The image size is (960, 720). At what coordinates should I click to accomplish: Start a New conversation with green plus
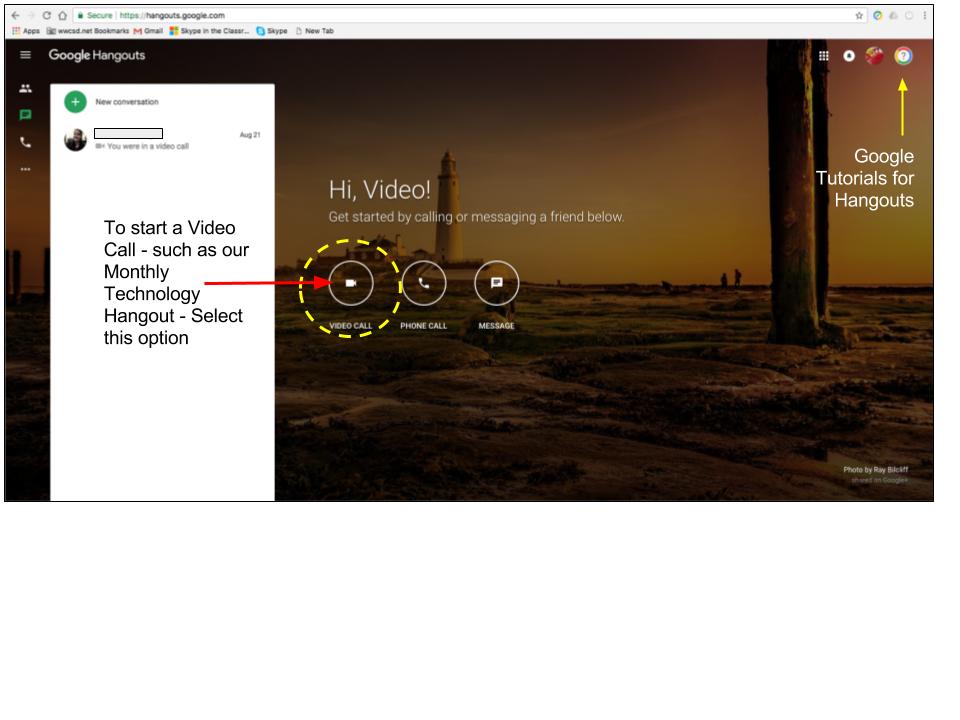pos(75,102)
